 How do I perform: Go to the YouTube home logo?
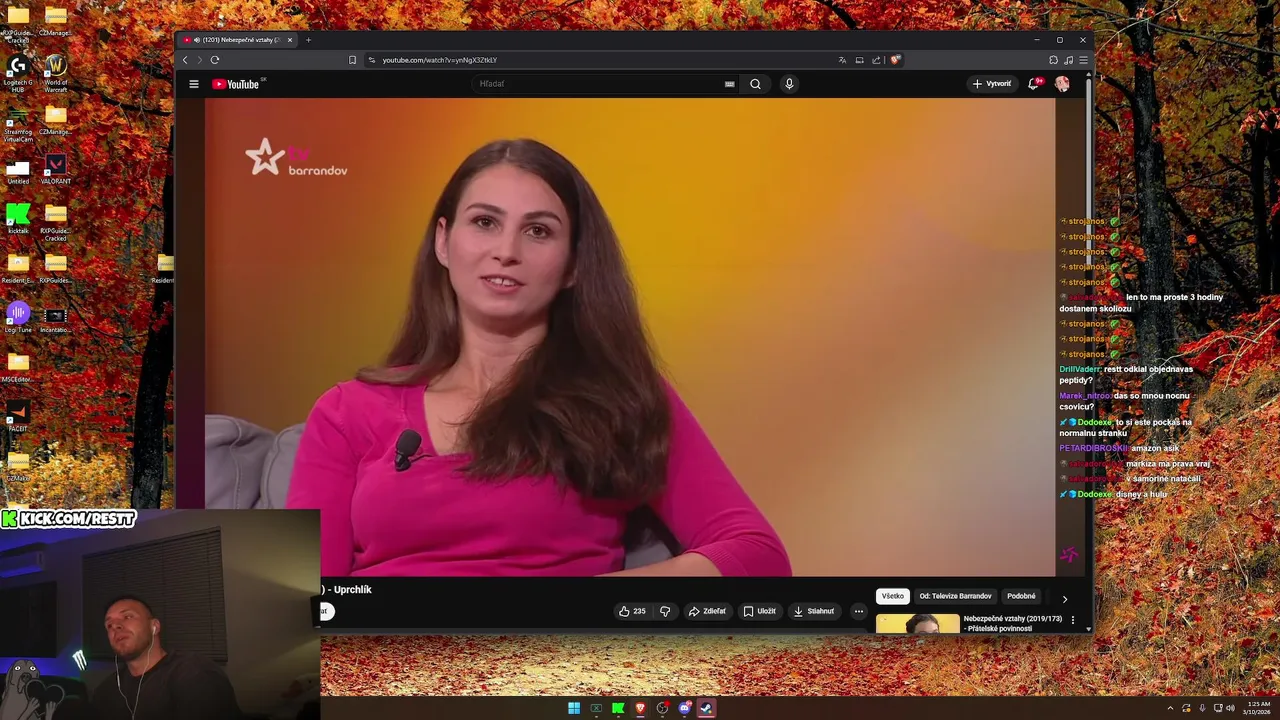click(x=236, y=84)
